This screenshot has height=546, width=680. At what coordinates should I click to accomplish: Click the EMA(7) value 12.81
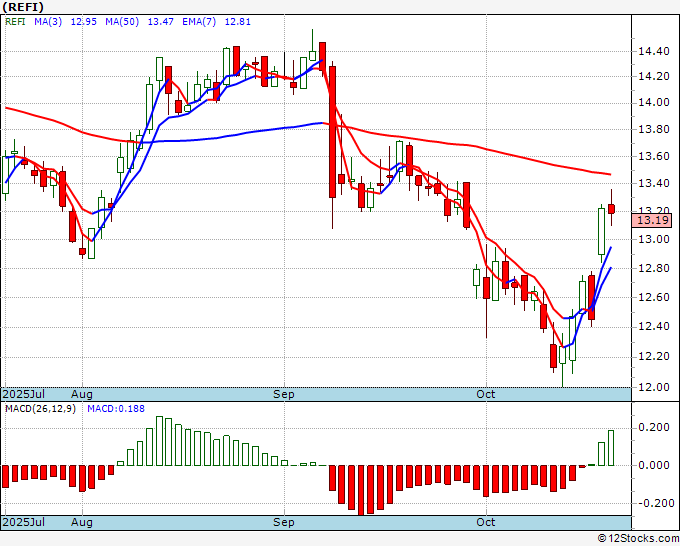[x=237, y=22]
